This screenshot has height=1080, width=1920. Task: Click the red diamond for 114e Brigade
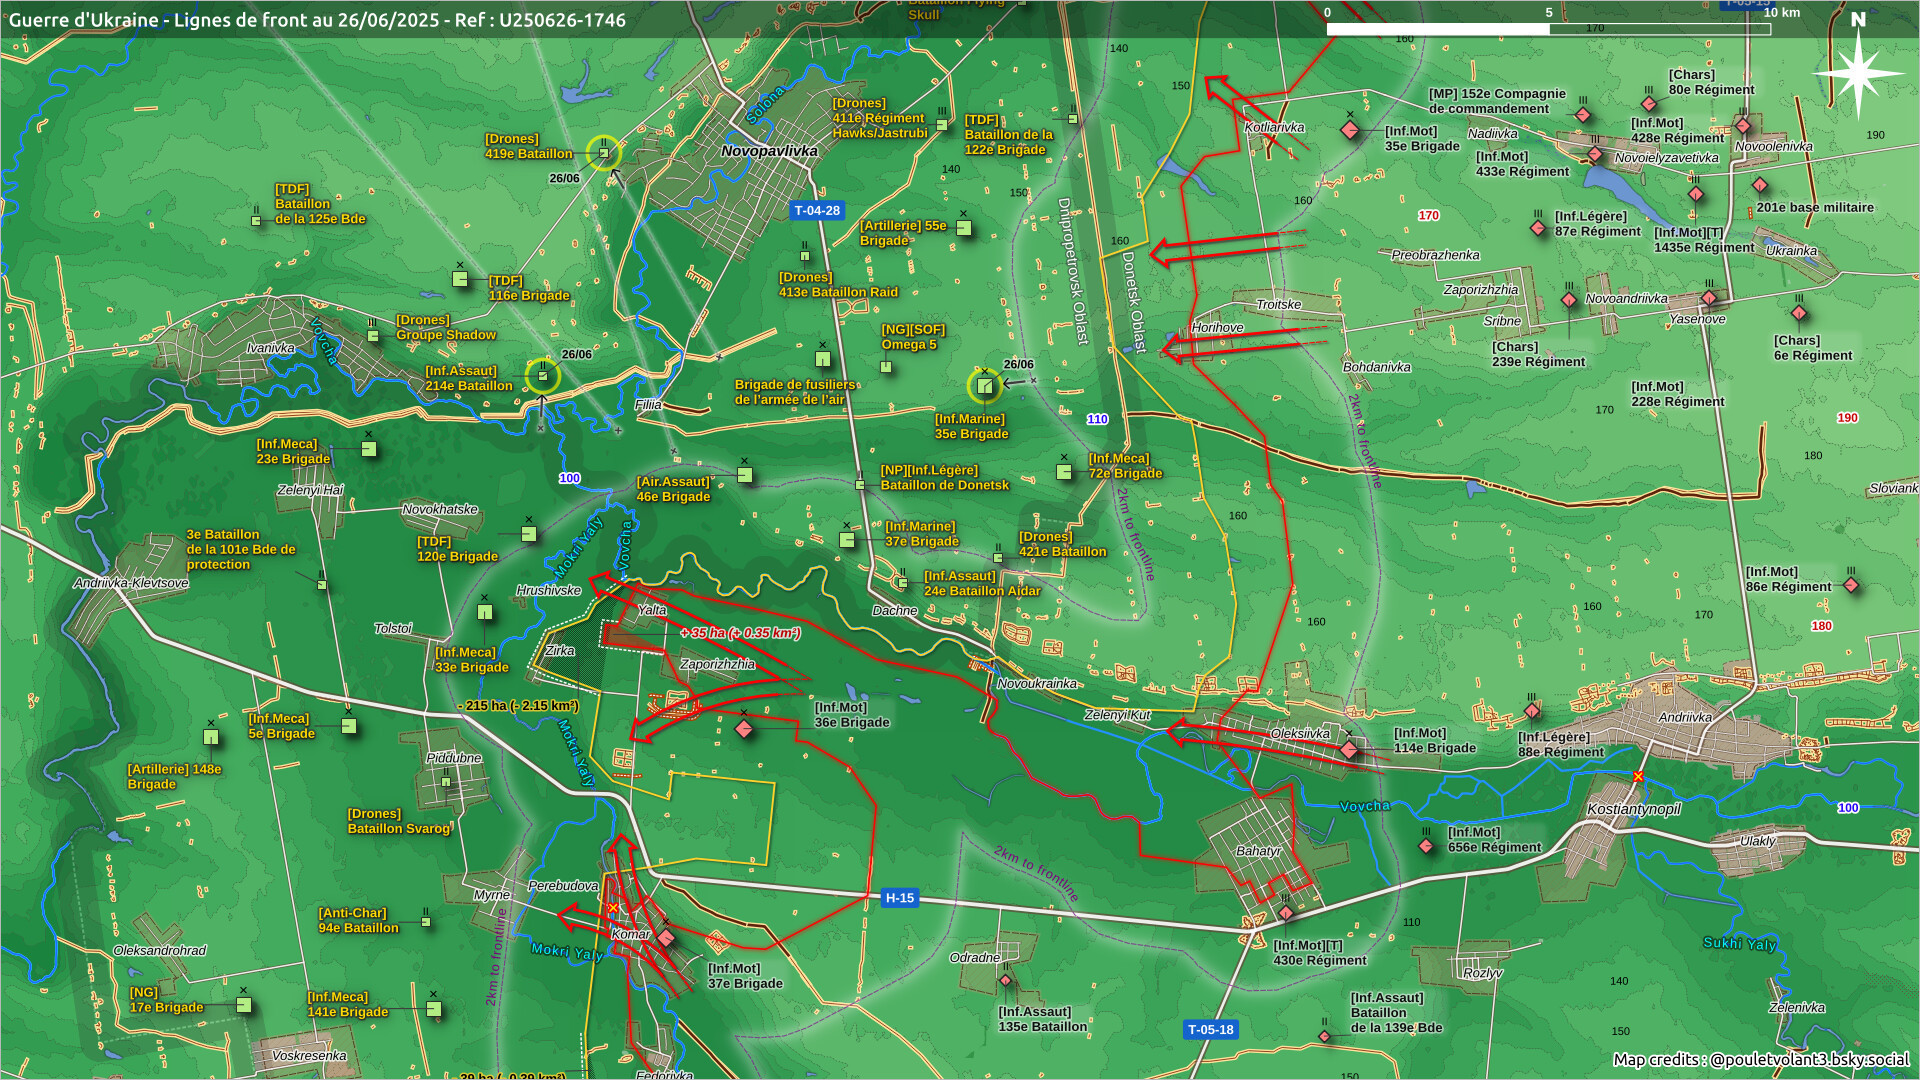click(1349, 749)
